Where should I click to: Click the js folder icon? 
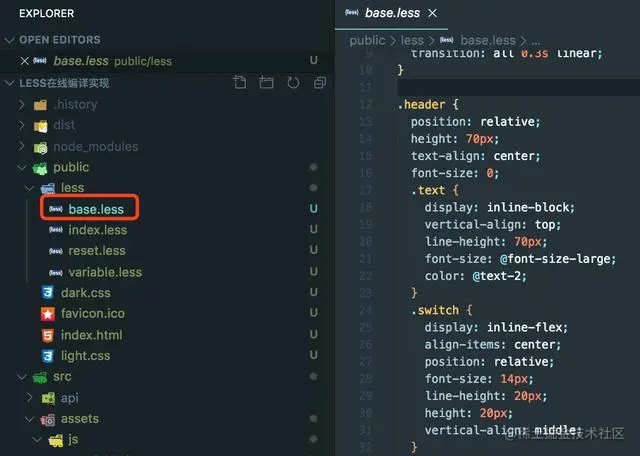[x=56, y=440]
